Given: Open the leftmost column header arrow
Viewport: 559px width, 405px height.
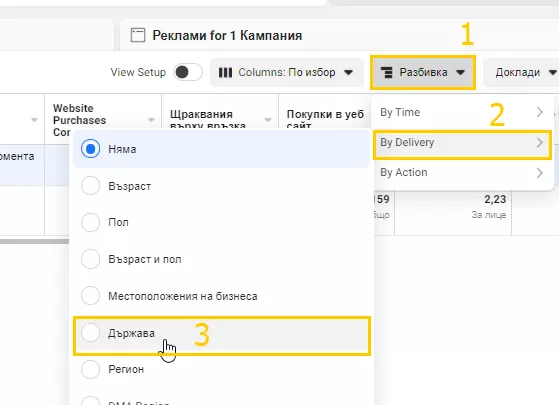Looking at the screenshot, I should point(34,120).
